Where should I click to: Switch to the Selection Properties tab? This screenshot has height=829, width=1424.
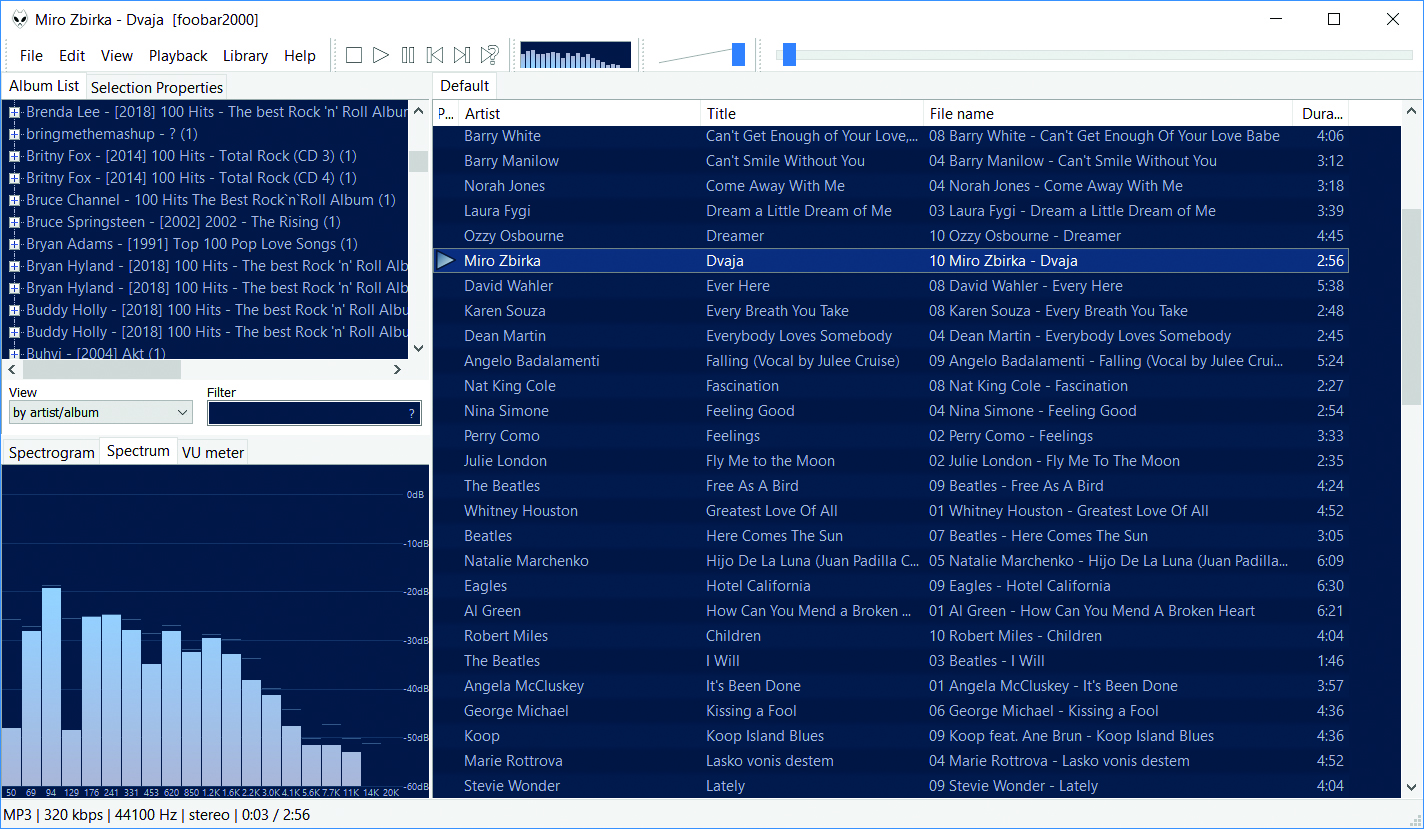[157, 87]
